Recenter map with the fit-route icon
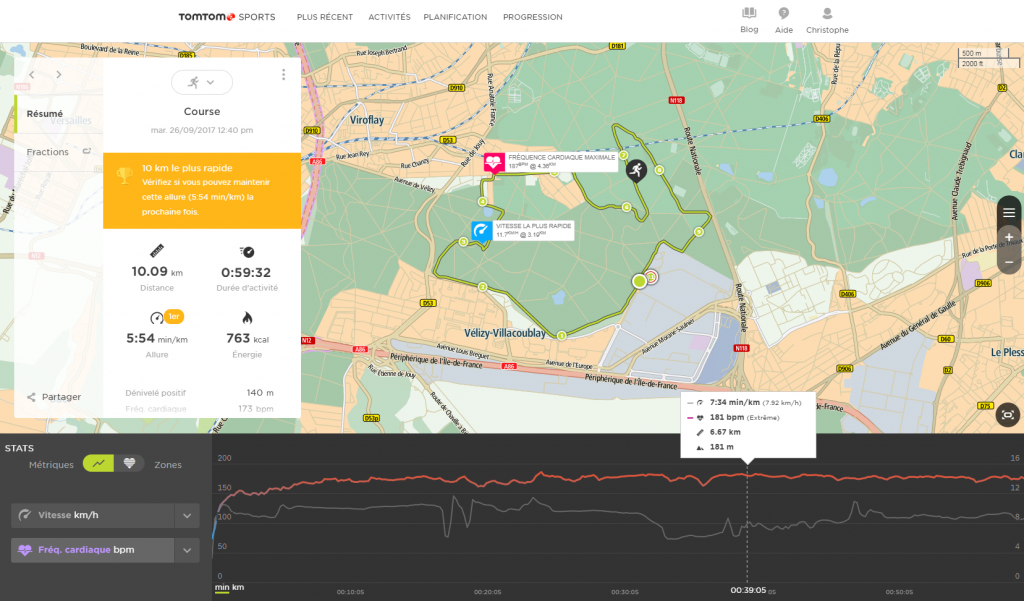Screen dimensions: 1024x601 point(1008,414)
